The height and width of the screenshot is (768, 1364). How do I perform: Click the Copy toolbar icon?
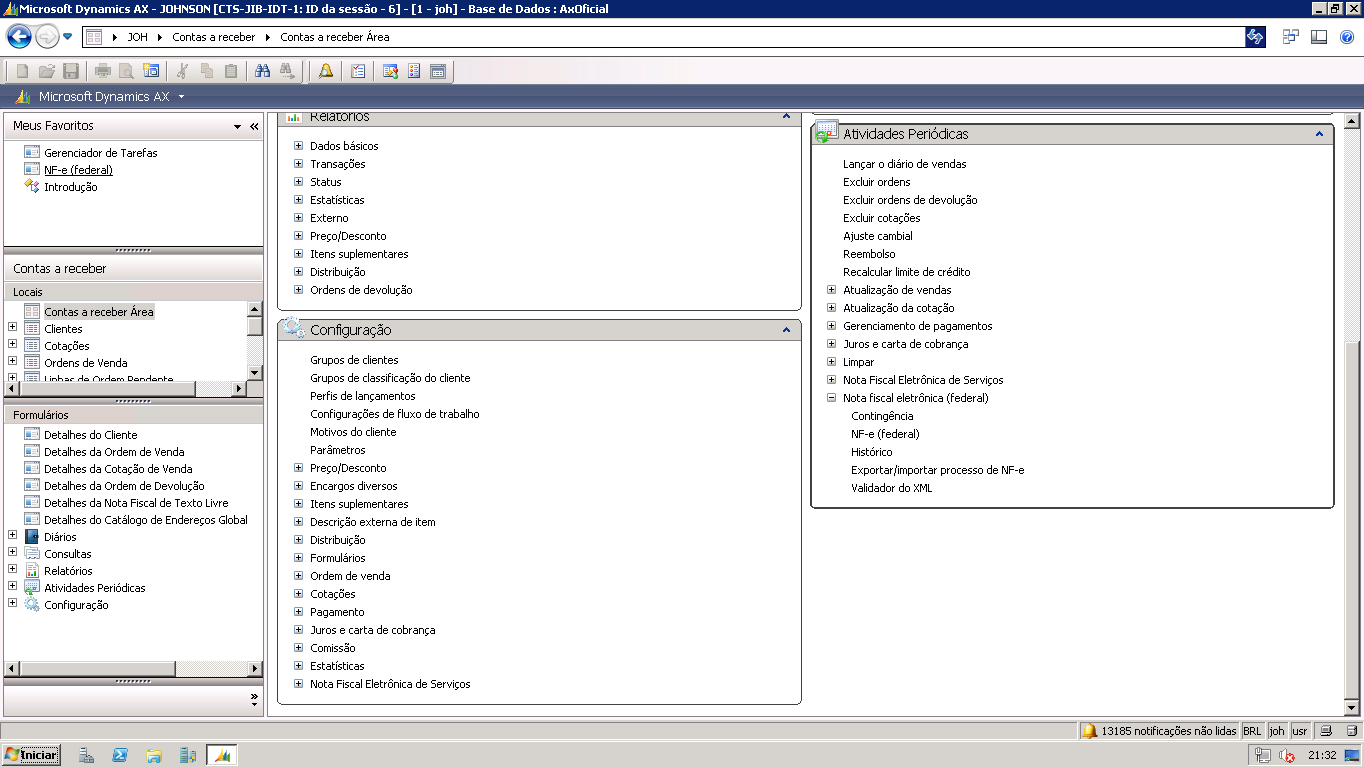[207, 71]
